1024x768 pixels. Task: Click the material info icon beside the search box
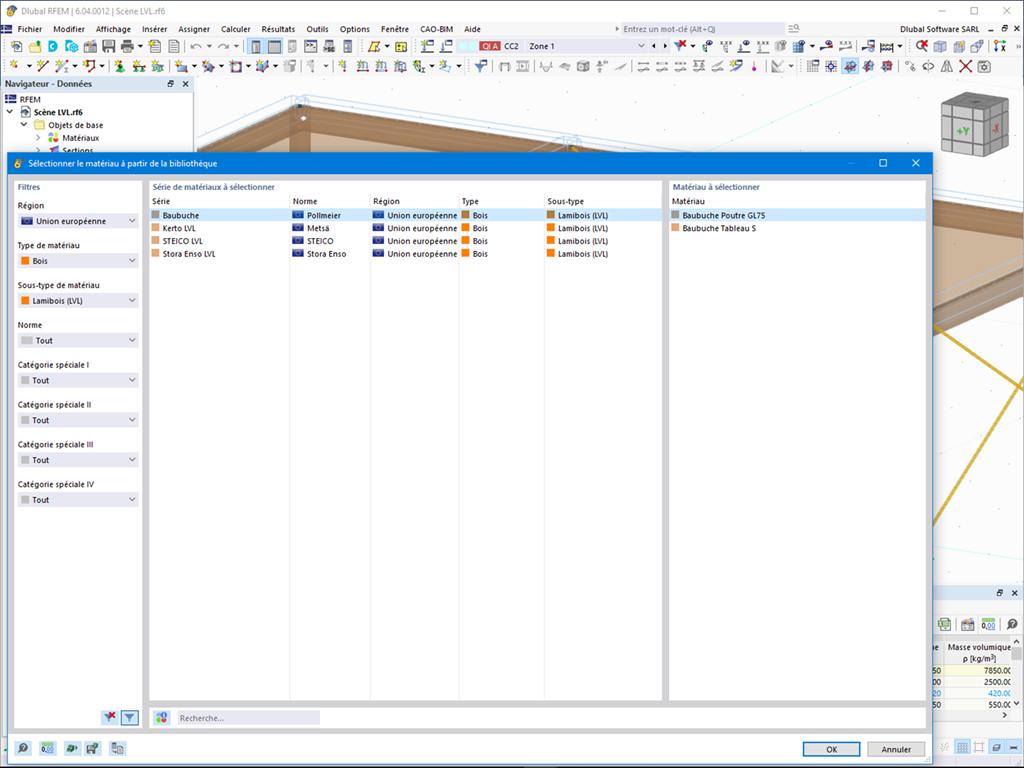coord(161,718)
